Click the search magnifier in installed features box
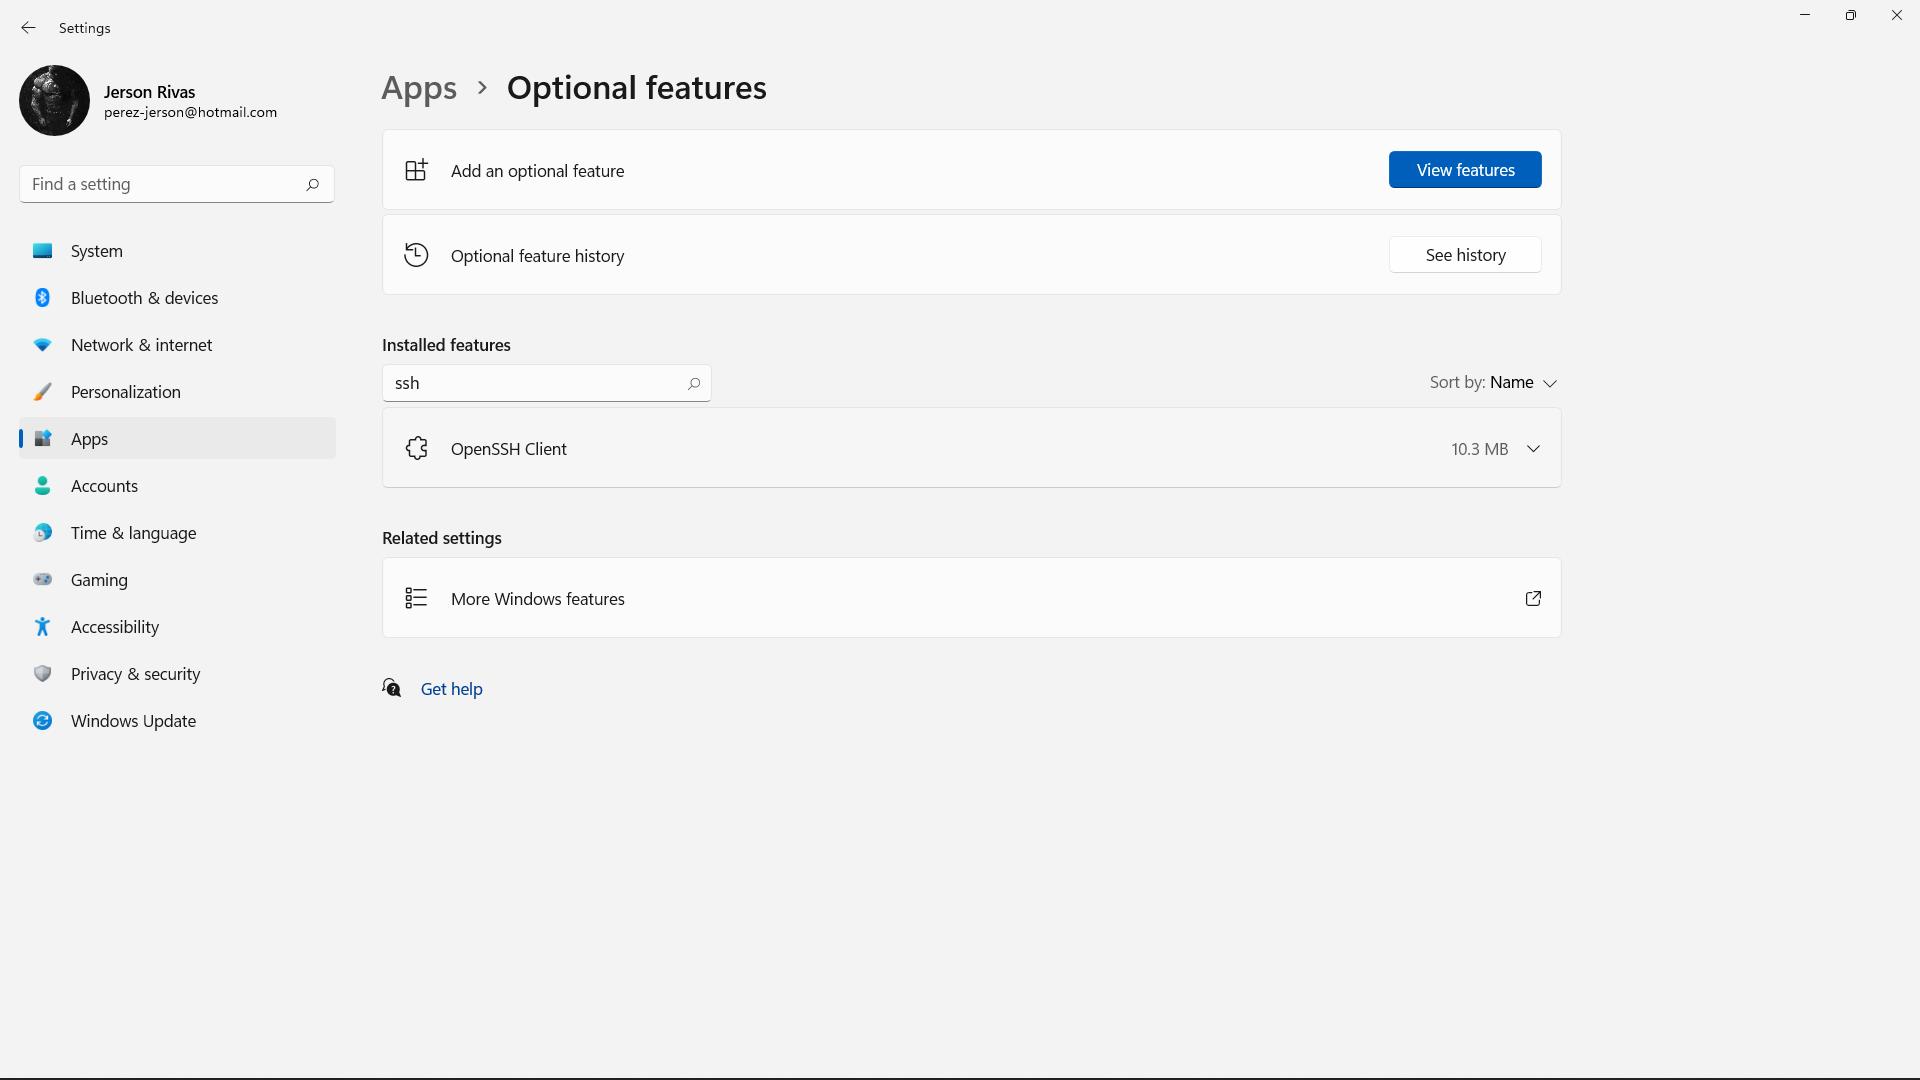The image size is (1920, 1080). 694,384
